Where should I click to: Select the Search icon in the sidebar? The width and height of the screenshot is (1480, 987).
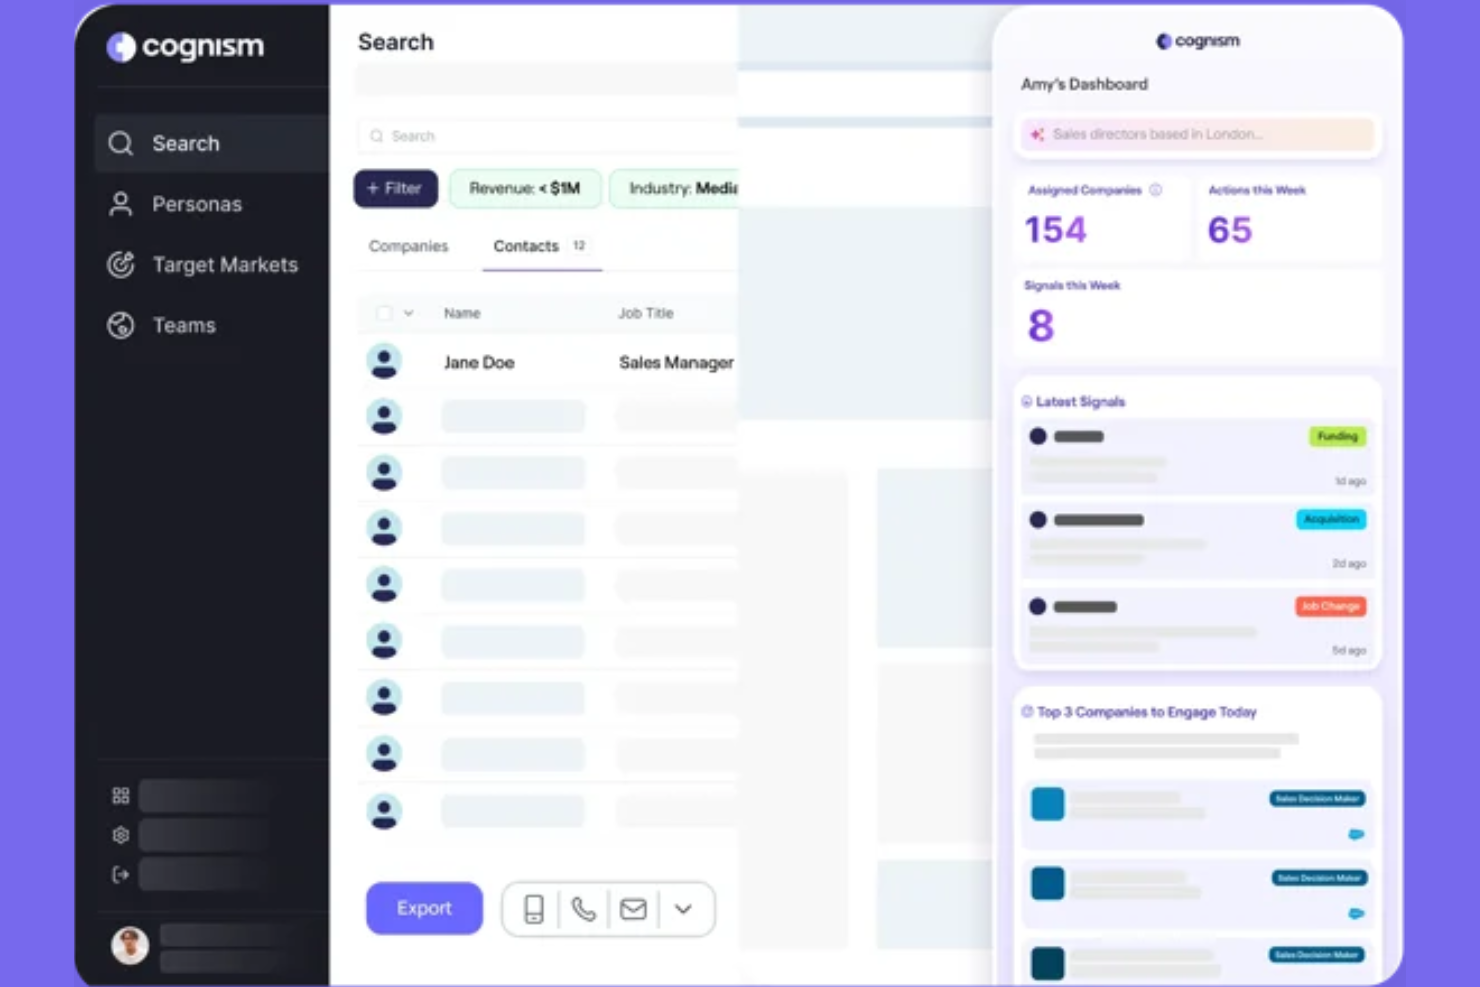pos(120,143)
